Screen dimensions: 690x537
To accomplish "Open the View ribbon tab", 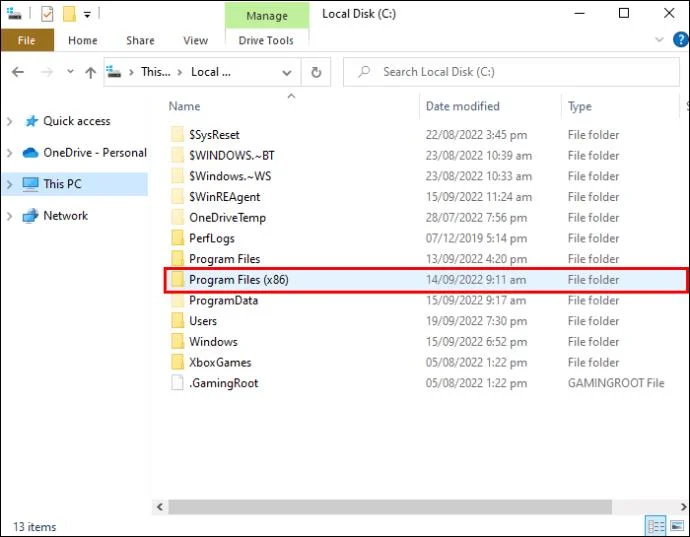I will point(195,40).
